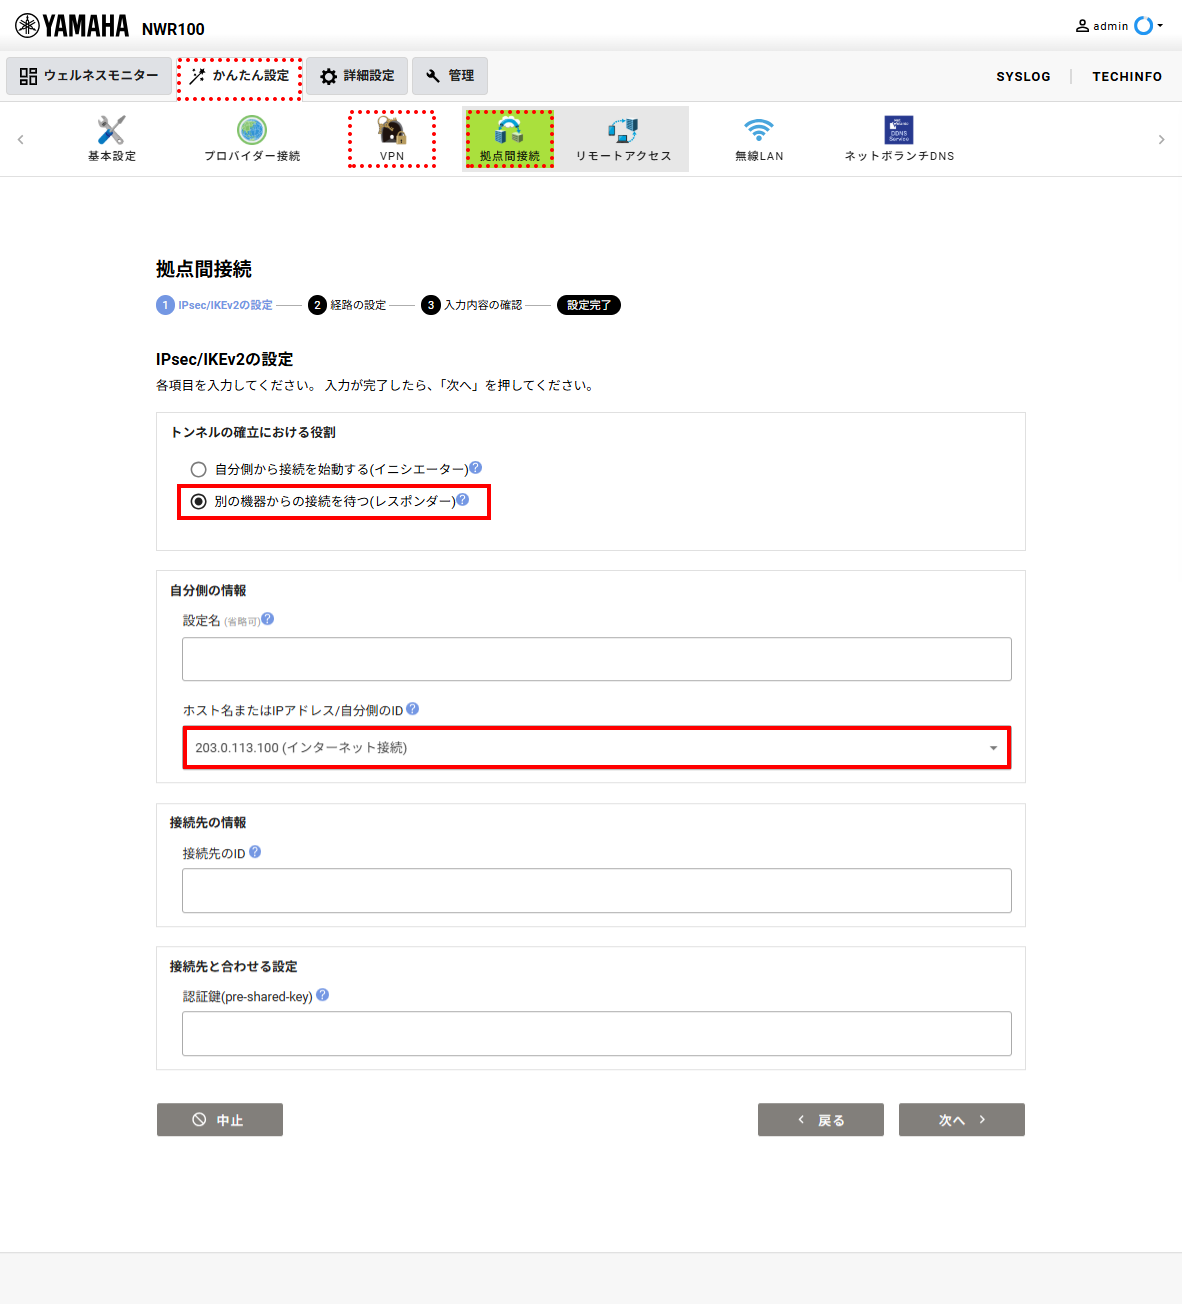Screen dimensions: 1182x1304
Task: Select イニシエーター radio option
Action: pos(199,469)
